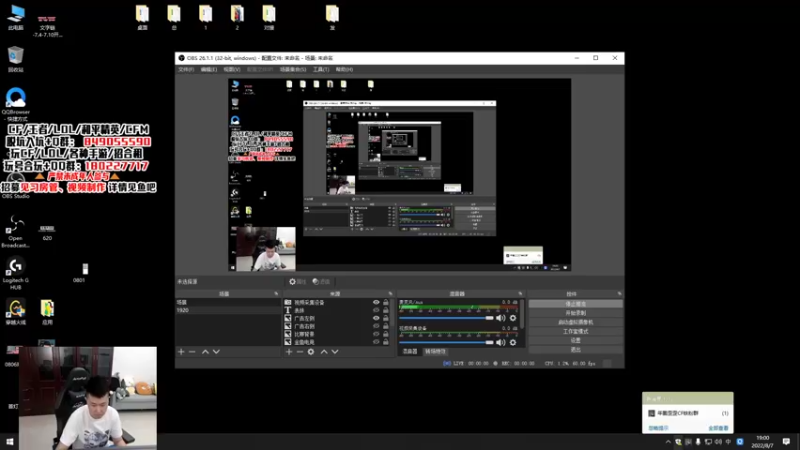Open the 编辑(E) menu in OBS
The width and height of the screenshot is (800, 450).
click(x=209, y=69)
